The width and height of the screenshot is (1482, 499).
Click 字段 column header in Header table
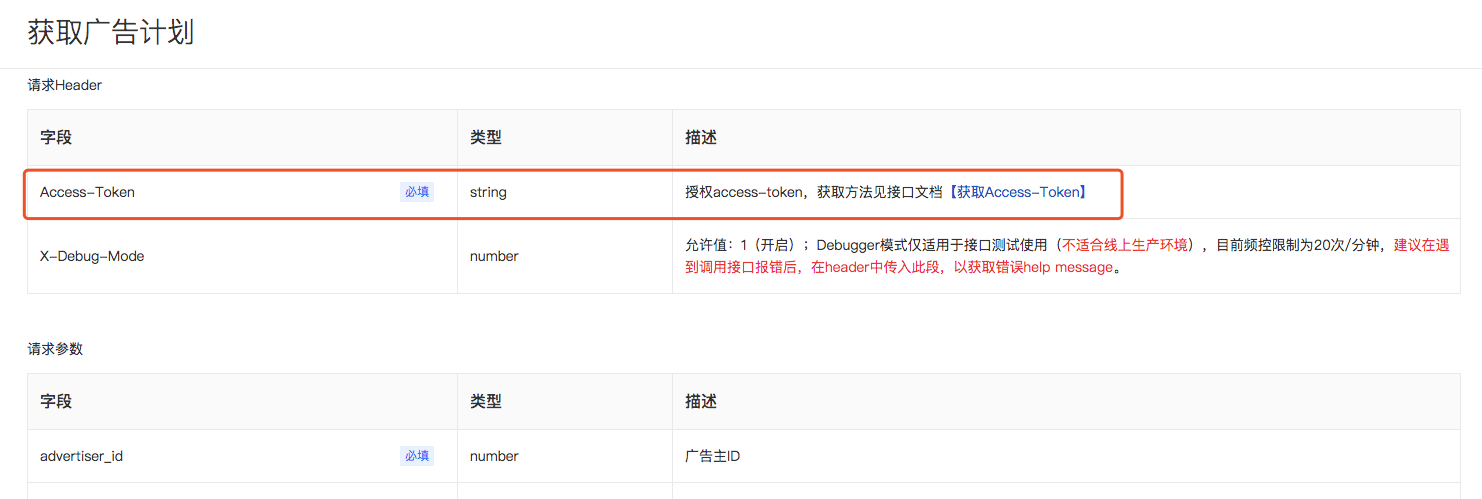tap(56, 138)
